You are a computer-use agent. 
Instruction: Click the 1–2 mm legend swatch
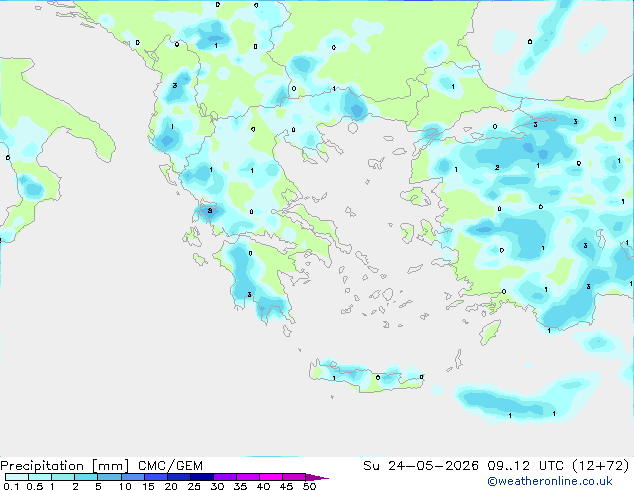click(63, 477)
